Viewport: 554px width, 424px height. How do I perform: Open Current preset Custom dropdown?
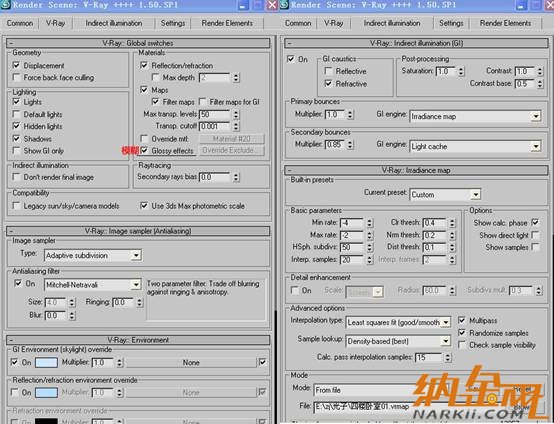[445, 194]
